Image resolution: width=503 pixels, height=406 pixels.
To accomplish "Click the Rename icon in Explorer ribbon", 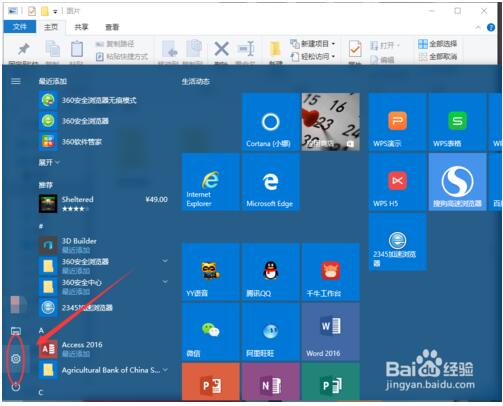I will click(x=246, y=49).
